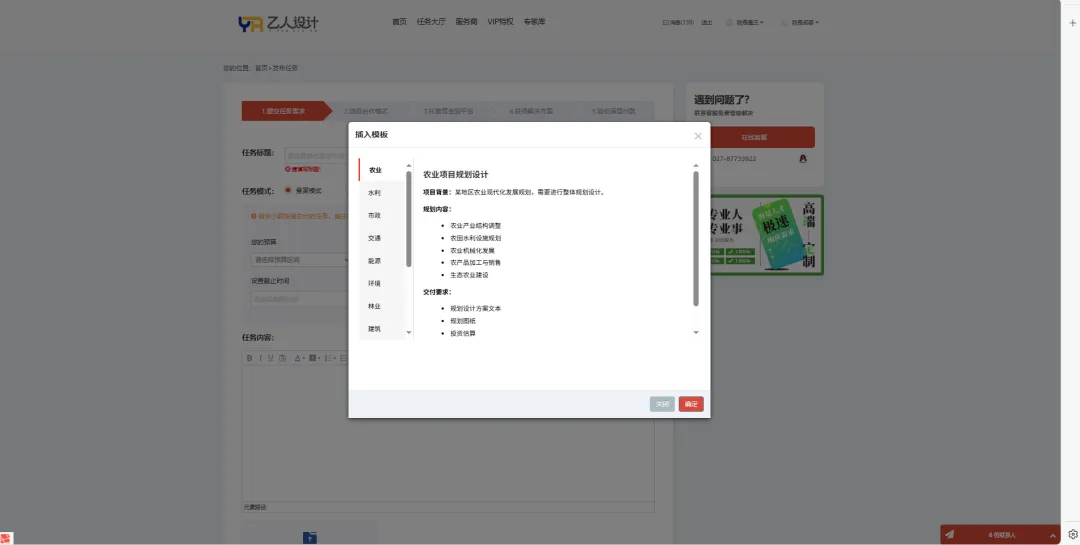Screen dimensions: 1080x545
Task: Click the 投资估算 bullet item
Action: (x=462, y=333)
